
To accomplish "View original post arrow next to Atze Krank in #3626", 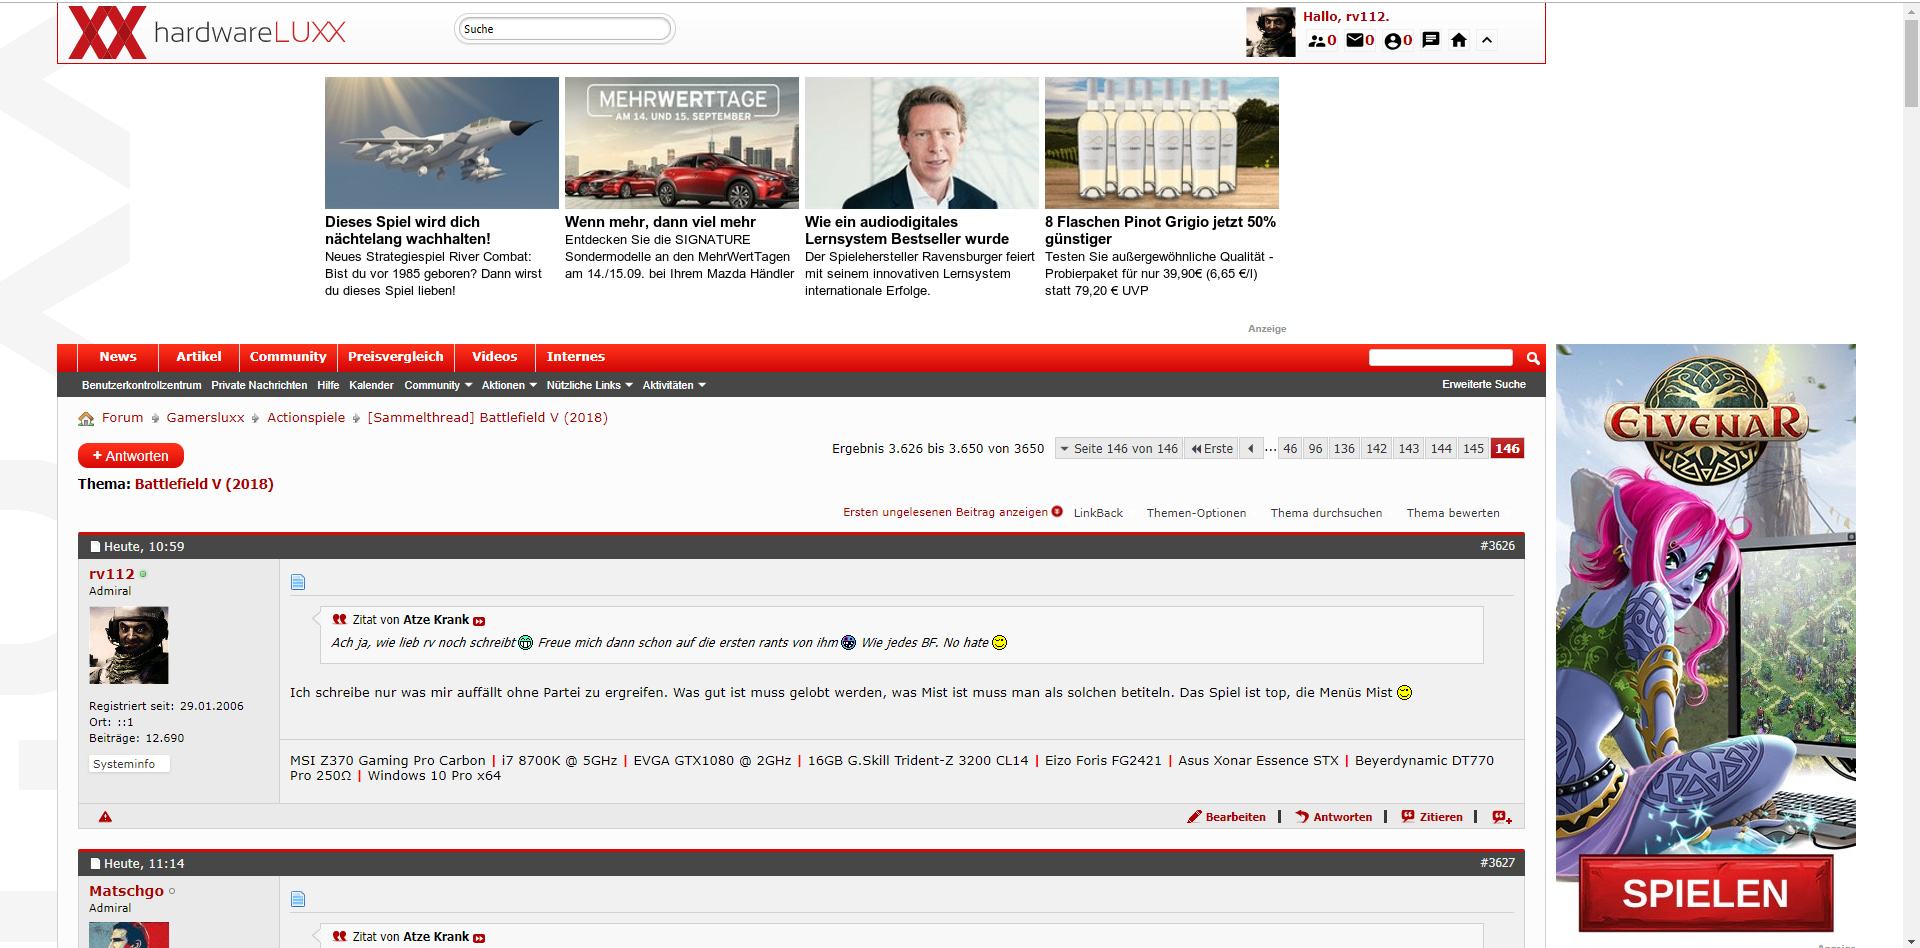I will (479, 621).
